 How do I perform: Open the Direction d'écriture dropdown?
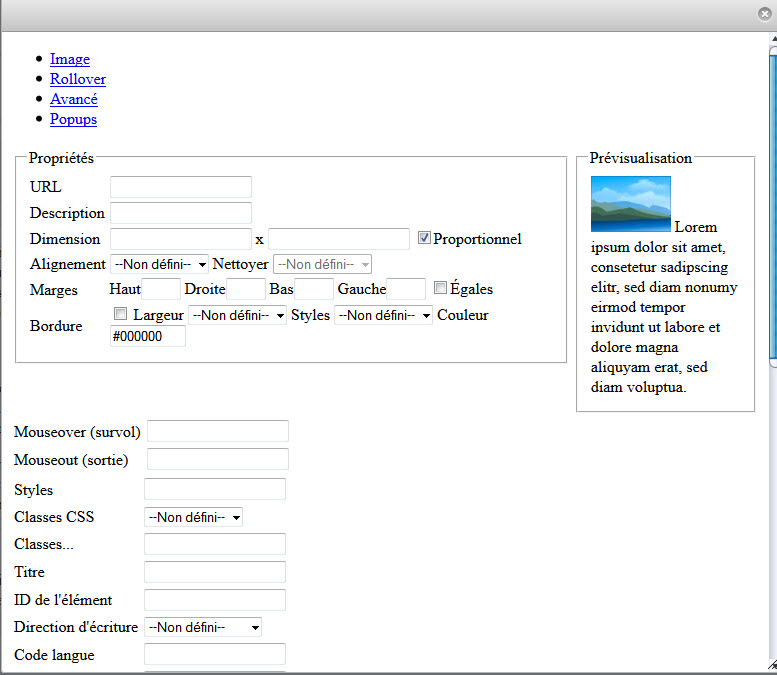pyautogui.click(x=203, y=627)
